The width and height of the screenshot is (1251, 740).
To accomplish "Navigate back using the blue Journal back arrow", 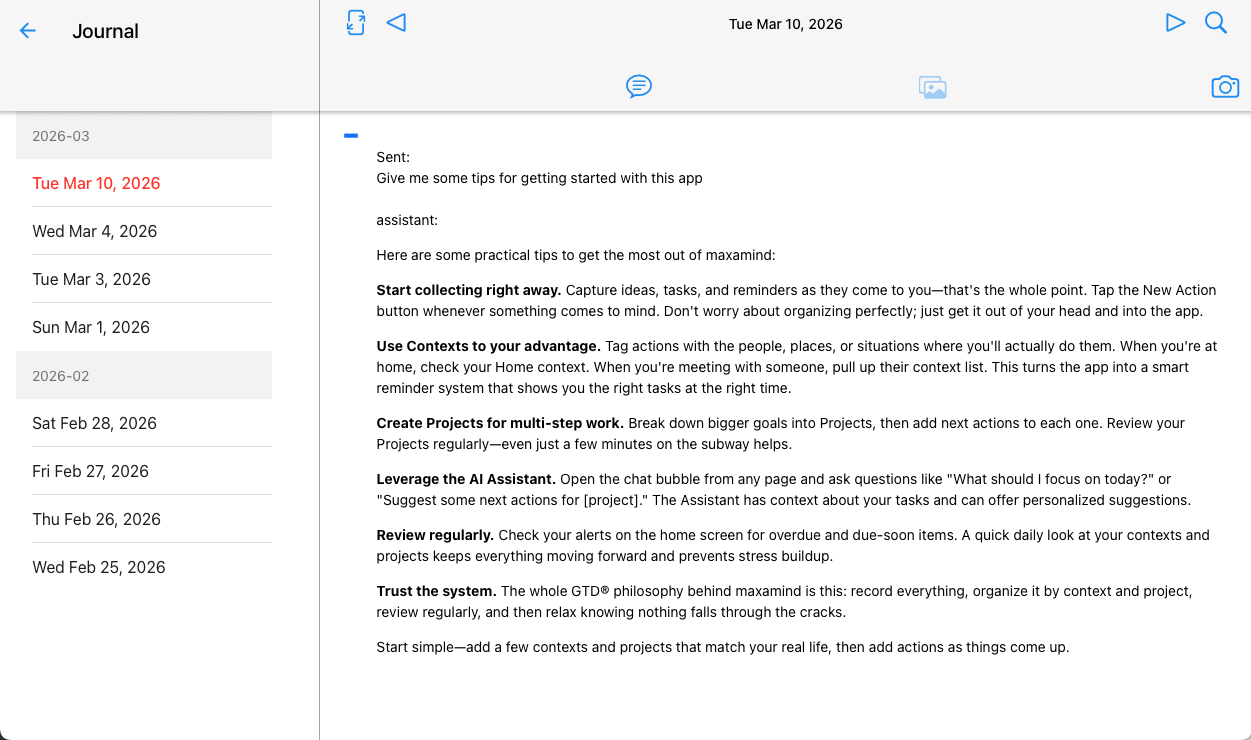I will point(28,30).
